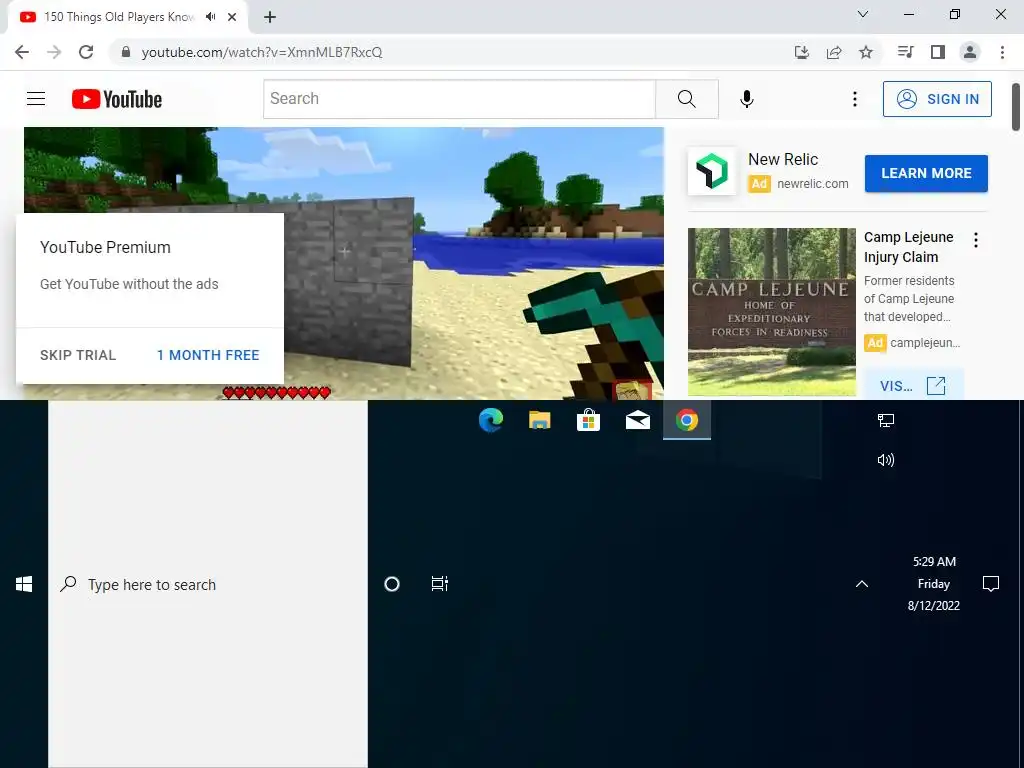
Task: Open Microsoft Edge from taskbar
Action: (490, 420)
